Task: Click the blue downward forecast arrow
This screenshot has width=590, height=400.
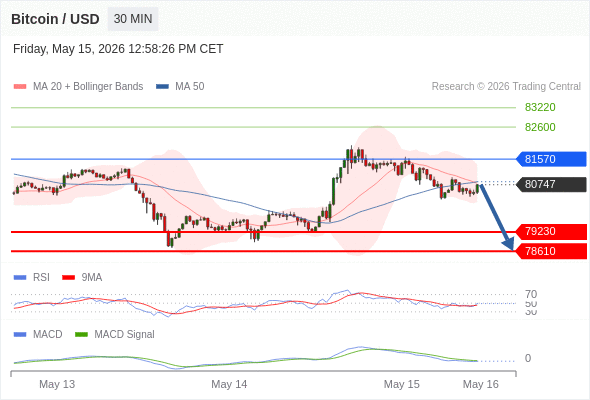Action: (497, 217)
